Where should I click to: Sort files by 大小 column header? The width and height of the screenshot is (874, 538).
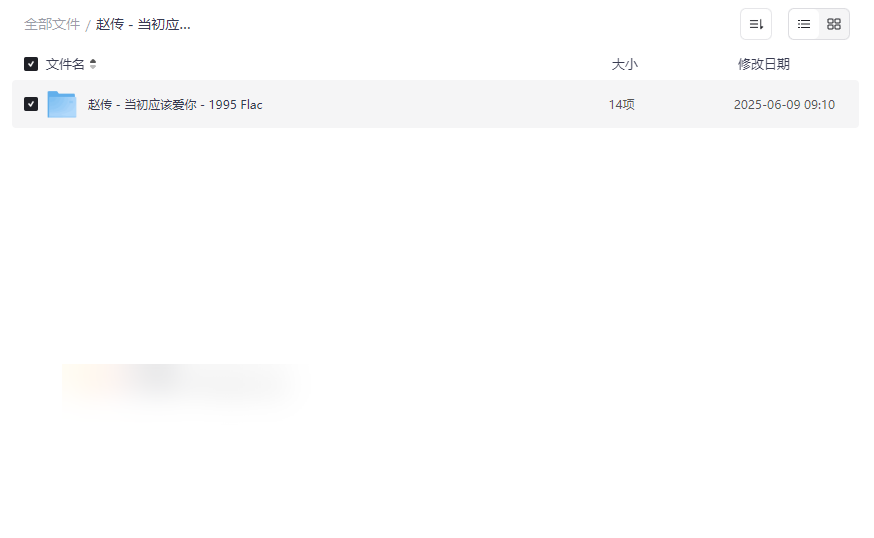624,64
